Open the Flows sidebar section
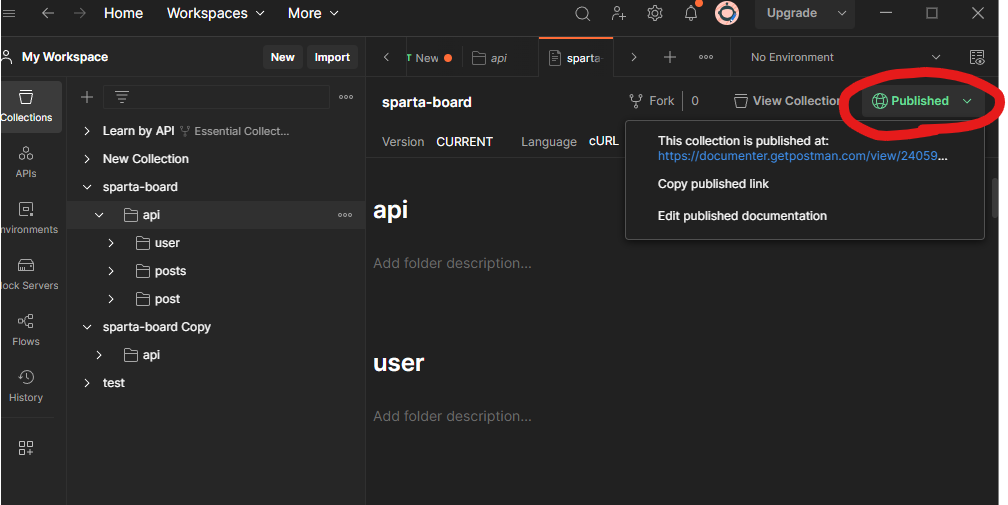This screenshot has height=505, width=1008. (26, 330)
